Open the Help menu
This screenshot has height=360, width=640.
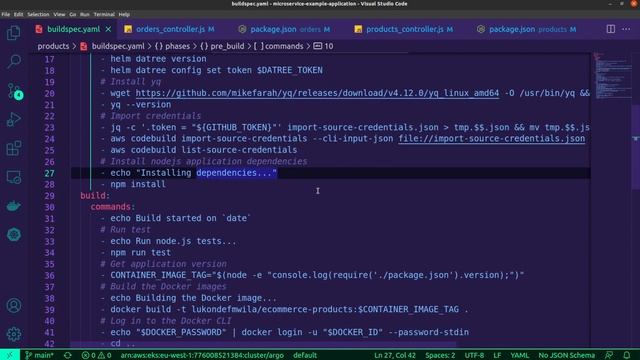[124, 14]
